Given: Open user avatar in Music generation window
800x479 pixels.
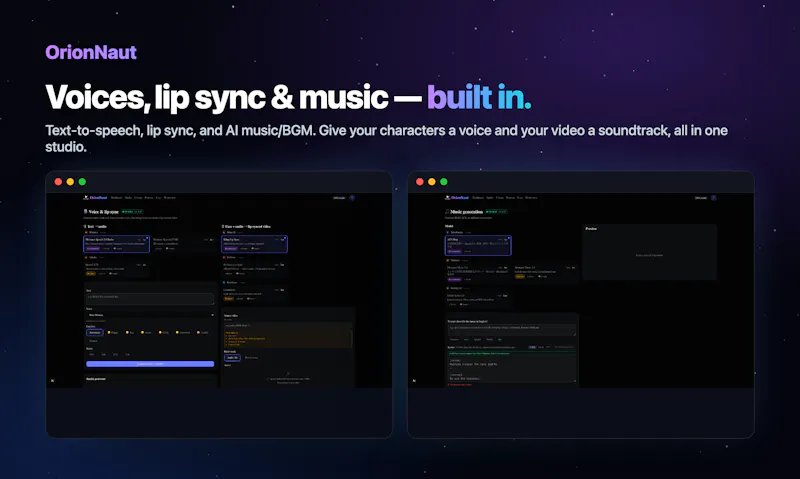Looking at the screenshot, I should click(713, 197).
